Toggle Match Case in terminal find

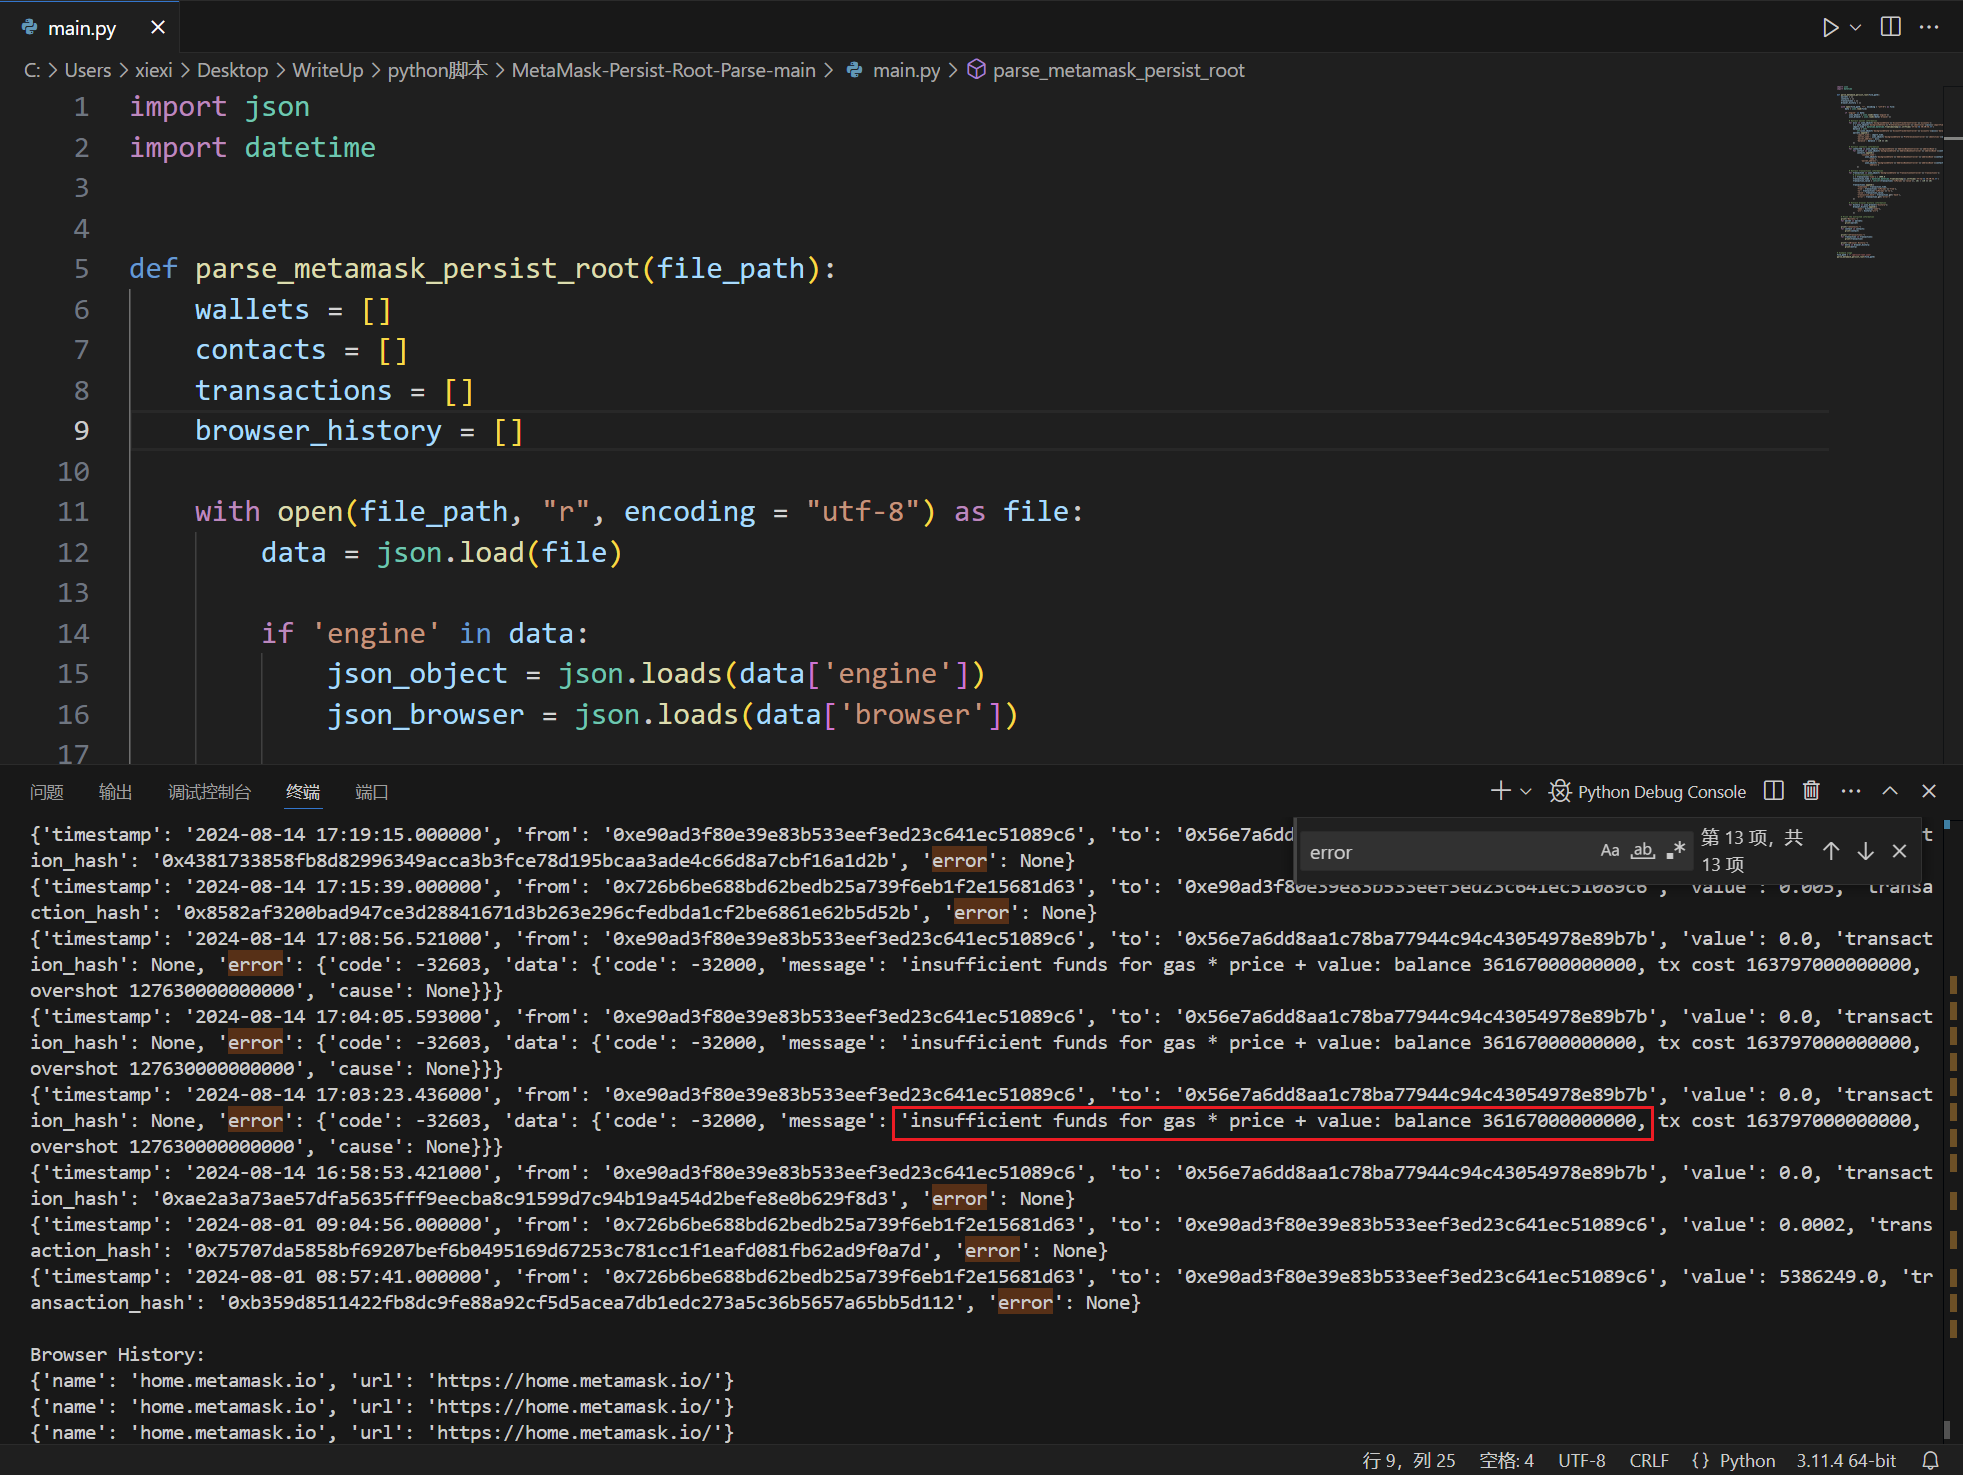point(1610,851)
